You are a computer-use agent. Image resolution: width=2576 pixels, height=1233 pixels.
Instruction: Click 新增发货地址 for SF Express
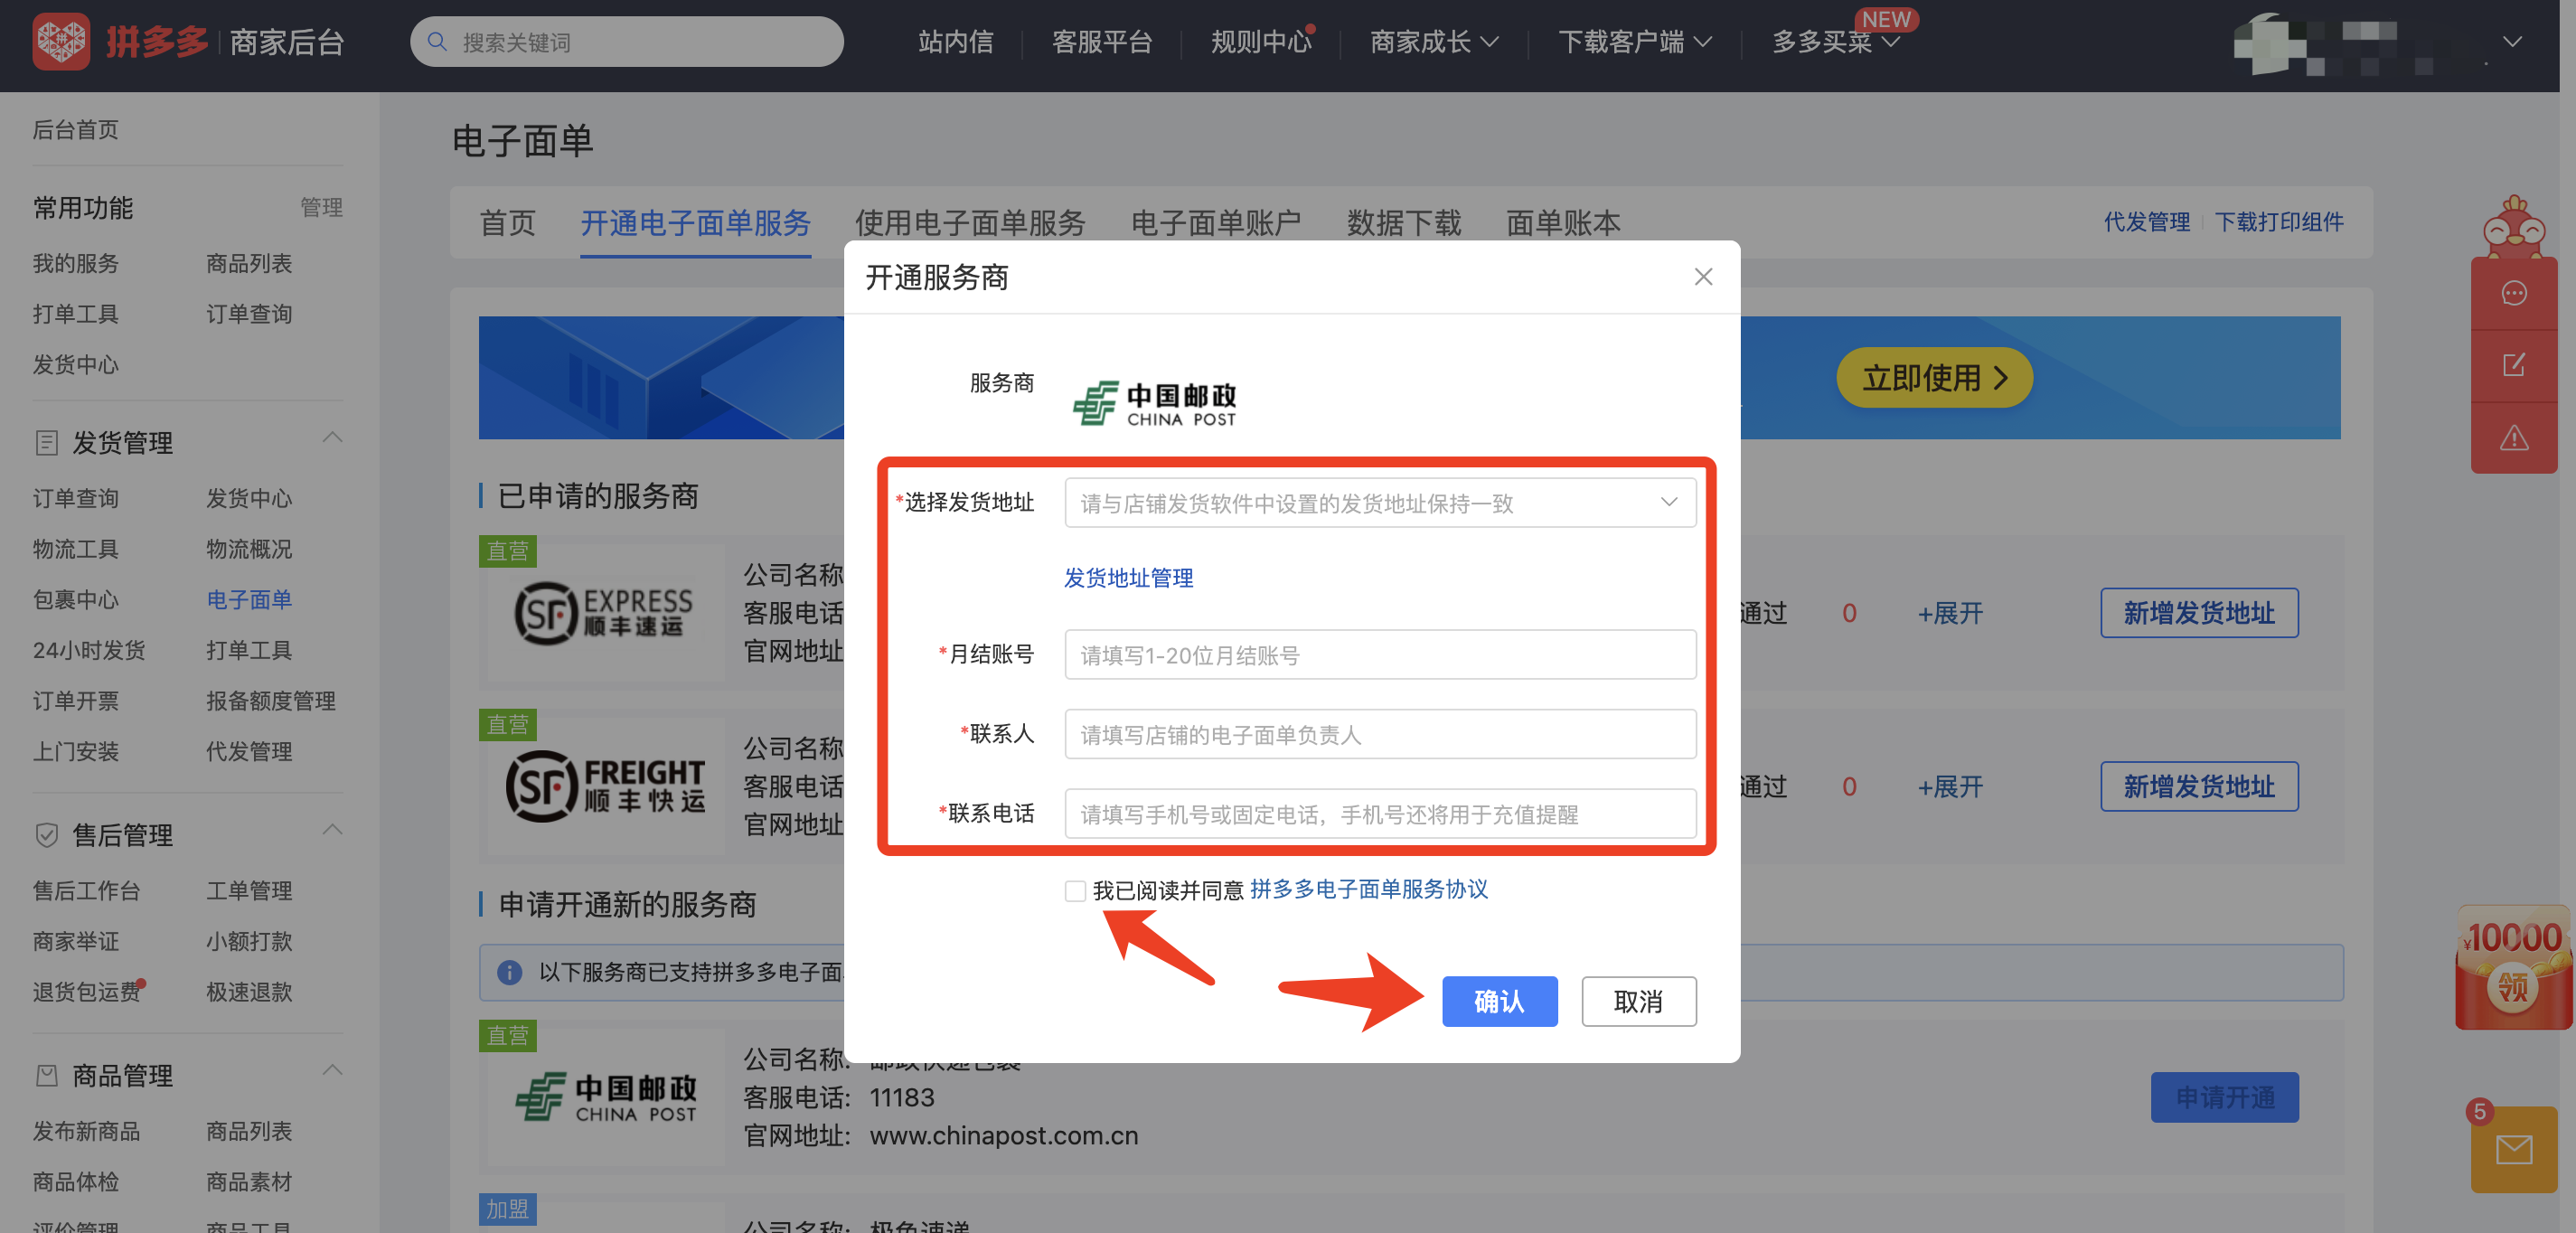coord(2199,613)
